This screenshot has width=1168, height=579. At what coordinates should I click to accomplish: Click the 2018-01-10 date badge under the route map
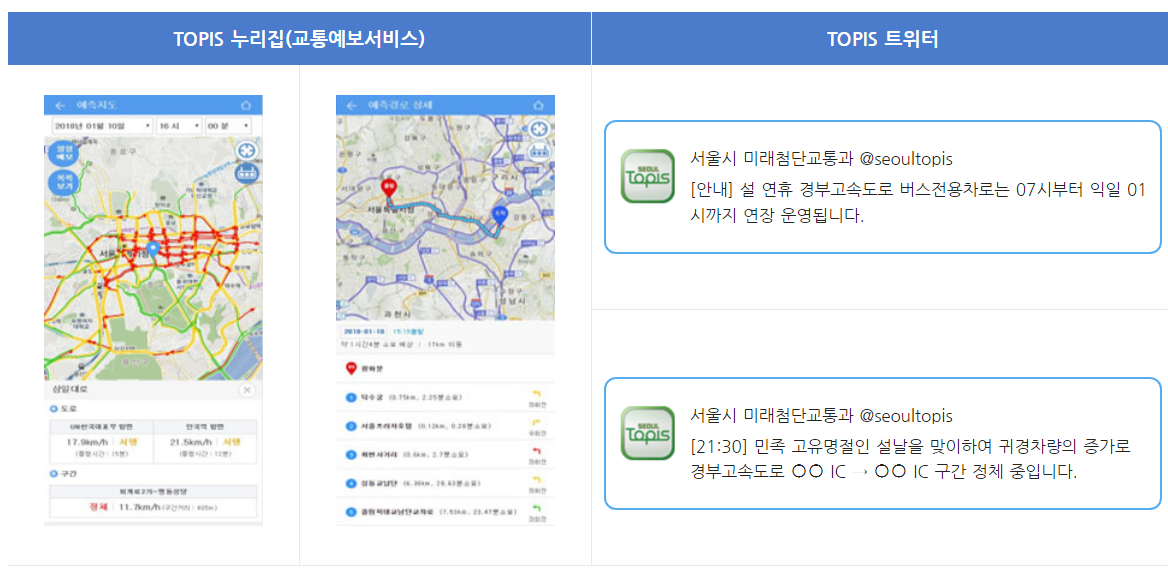click(x=362, y=330)
